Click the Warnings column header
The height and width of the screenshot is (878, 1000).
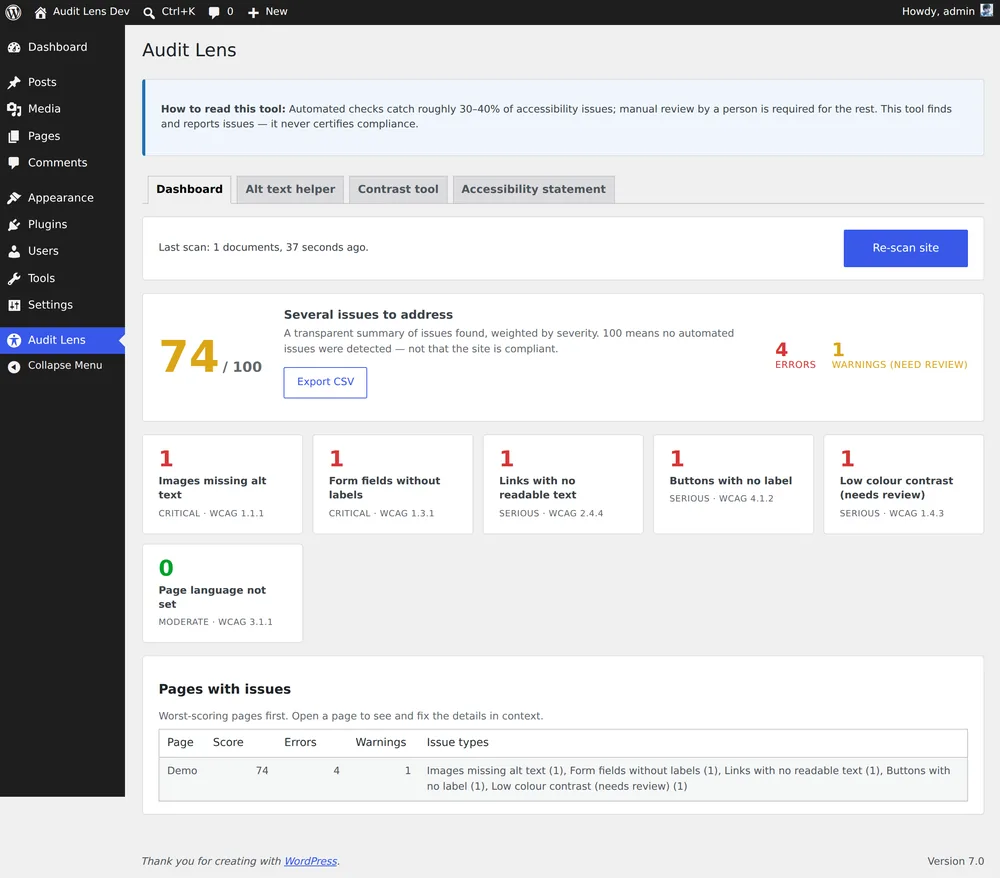tap(381, 742)
